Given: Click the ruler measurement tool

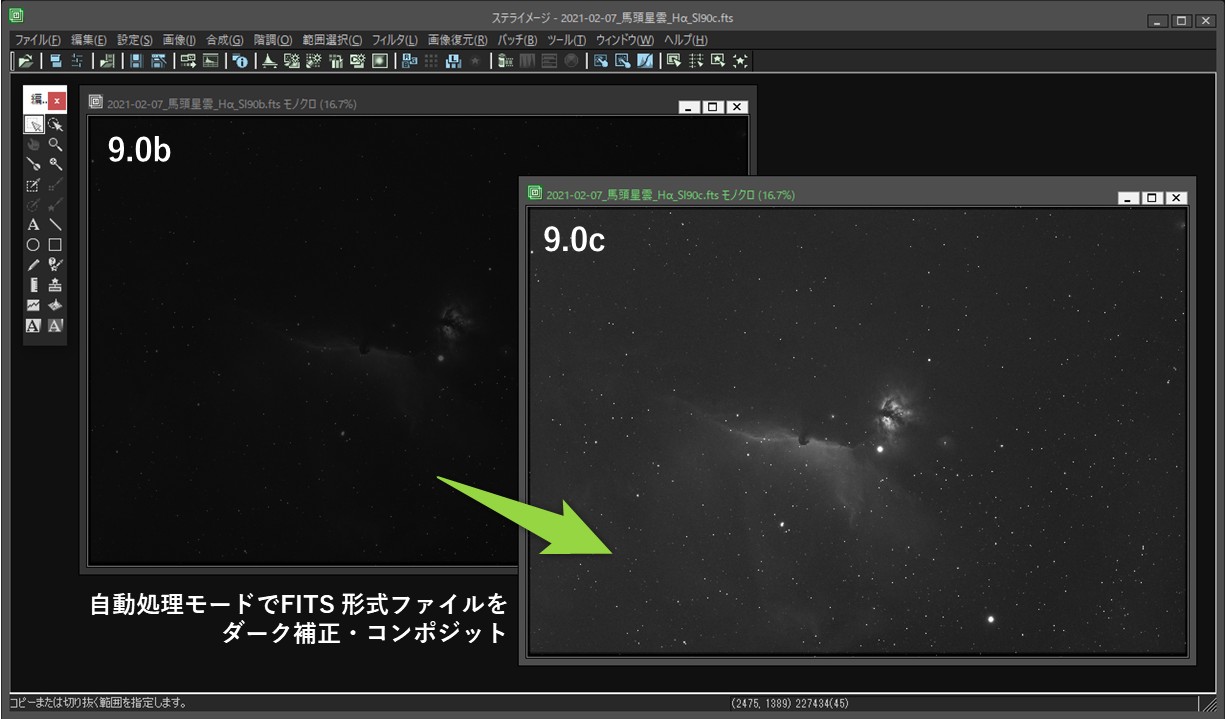Looking at the screenshot, I should (x=33, y=285).
